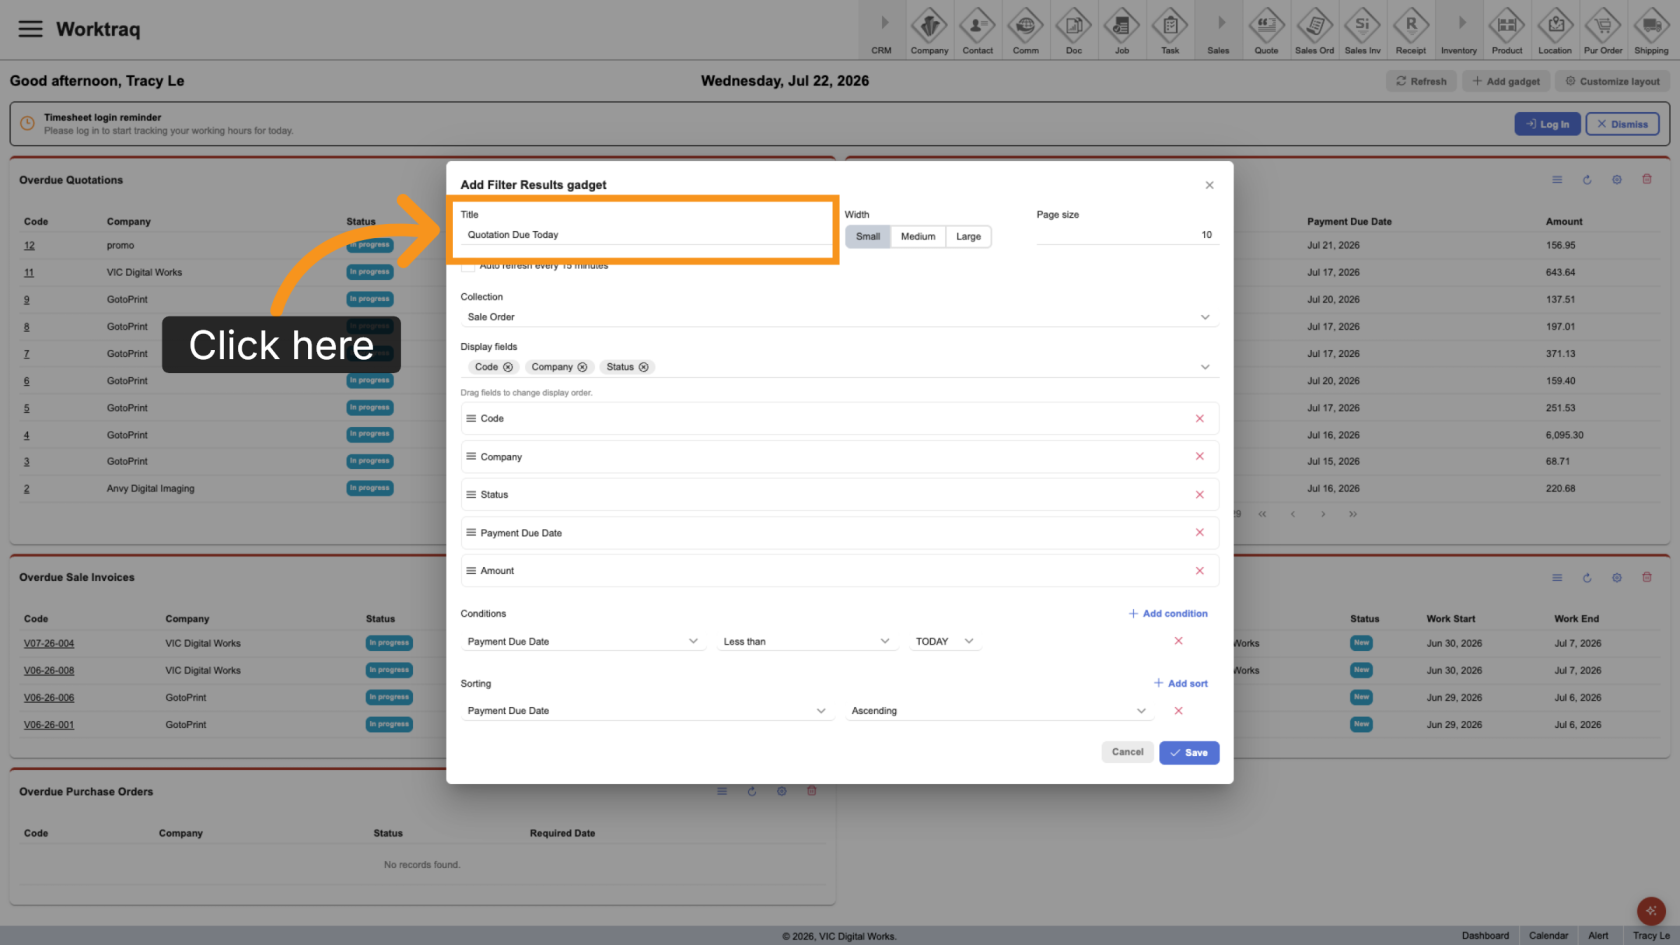Viewport: 1680px width, 945px height.
Task: Click the Title input field
Action: coord(646,235)
